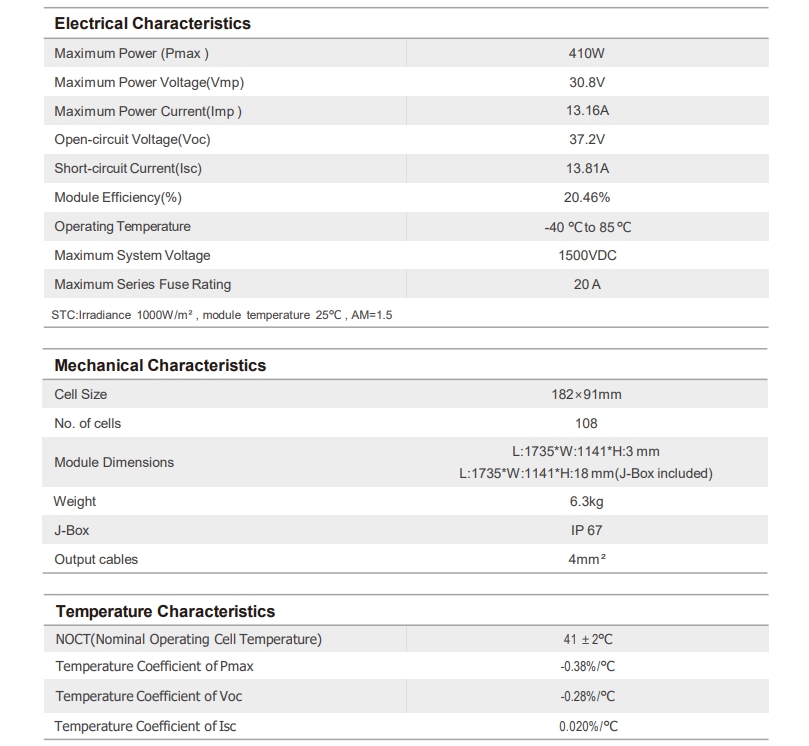Click the 13.81A short-circuit value

(x=587, y=169)
